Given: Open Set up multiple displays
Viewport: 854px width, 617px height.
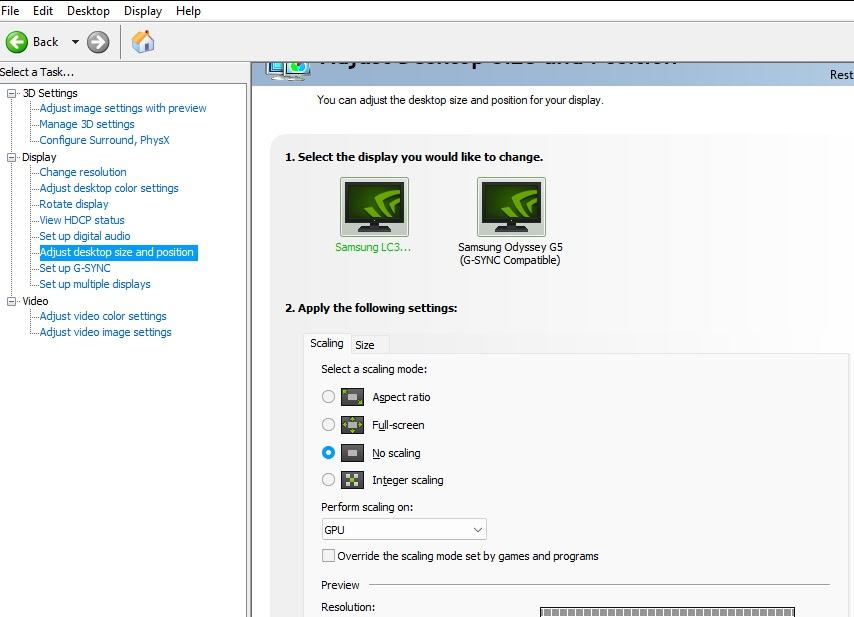Looking at the screenshot, I should click(95, 284).
